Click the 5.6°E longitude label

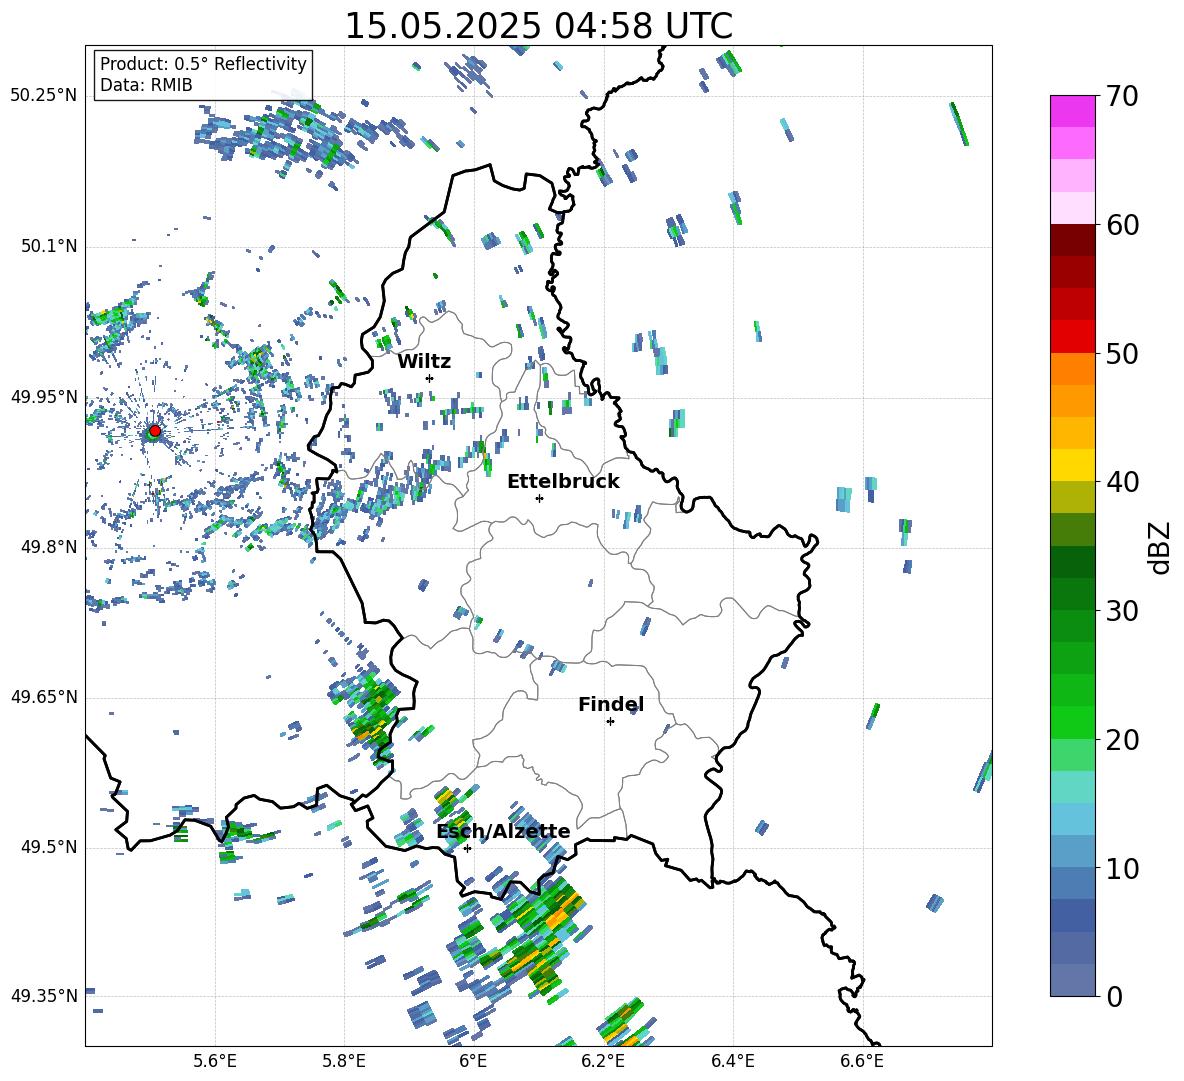[x=215, y=1061]
